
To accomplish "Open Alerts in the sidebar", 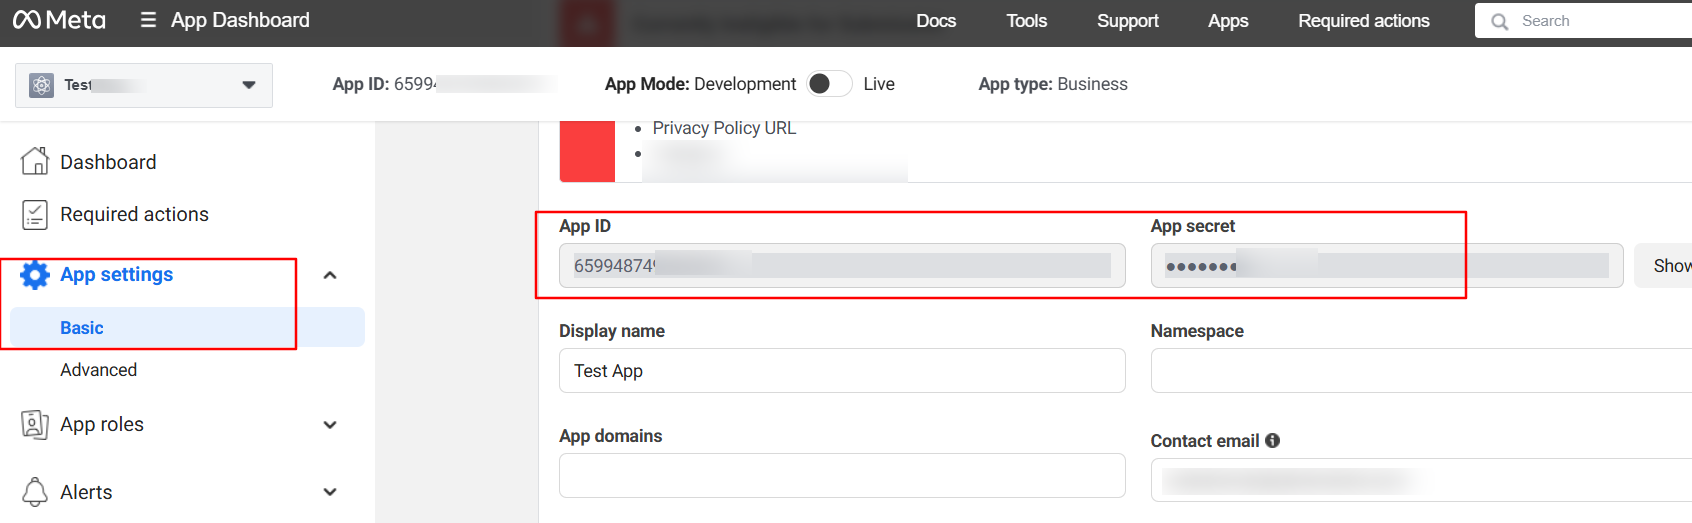I will point(86,492).
